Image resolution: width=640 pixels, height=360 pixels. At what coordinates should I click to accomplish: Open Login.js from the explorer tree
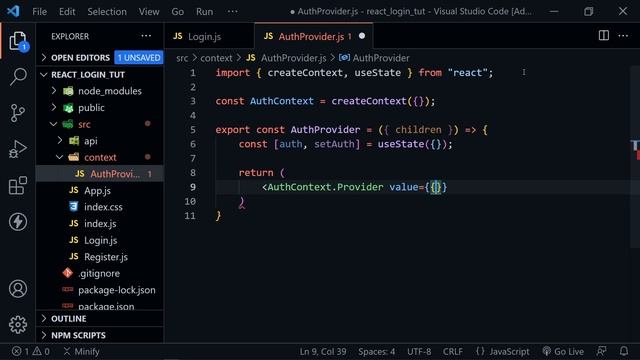pyautogui.click(x=100, y=240)
